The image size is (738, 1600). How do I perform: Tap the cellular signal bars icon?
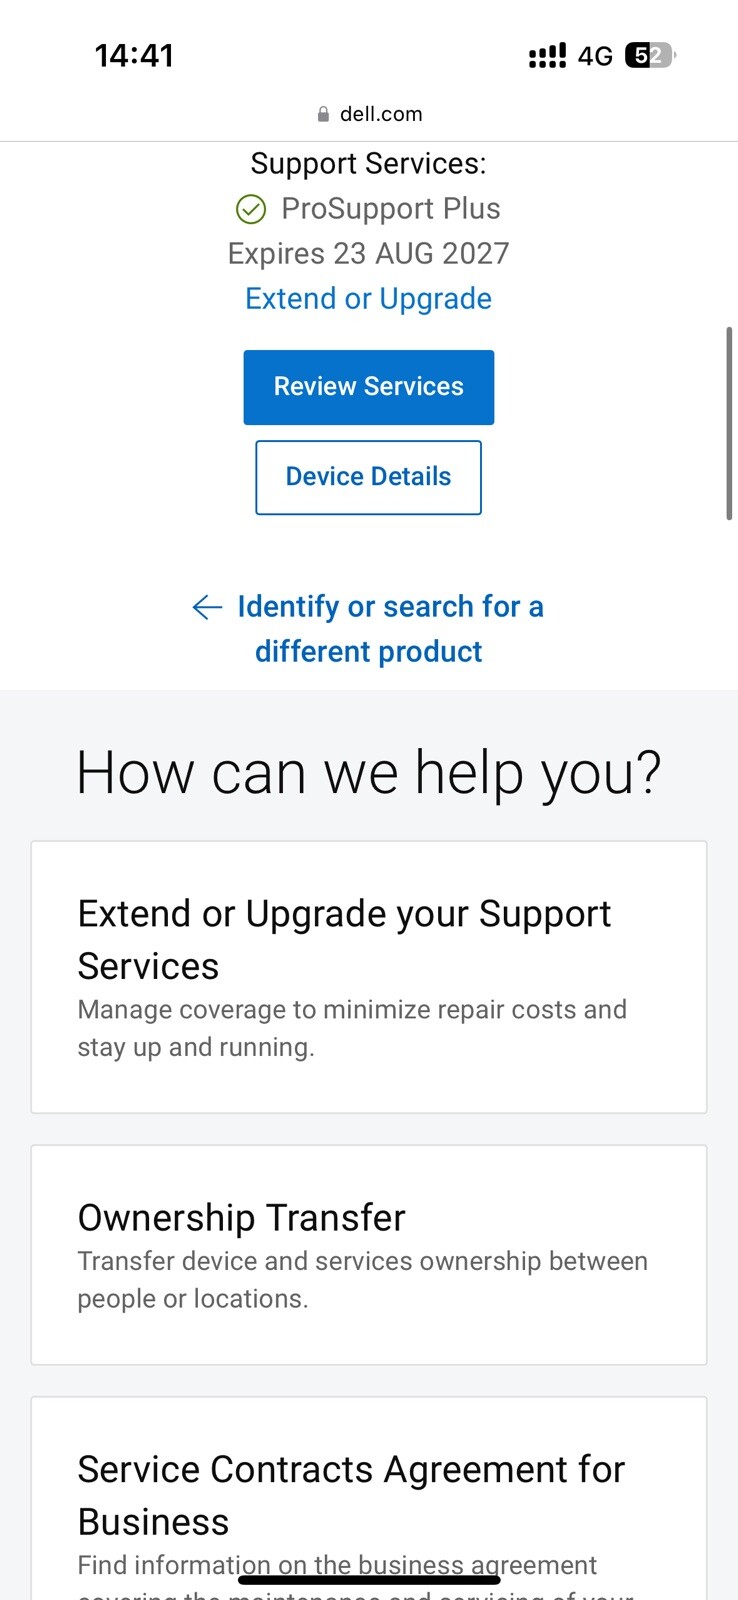[x=547, y=56]
